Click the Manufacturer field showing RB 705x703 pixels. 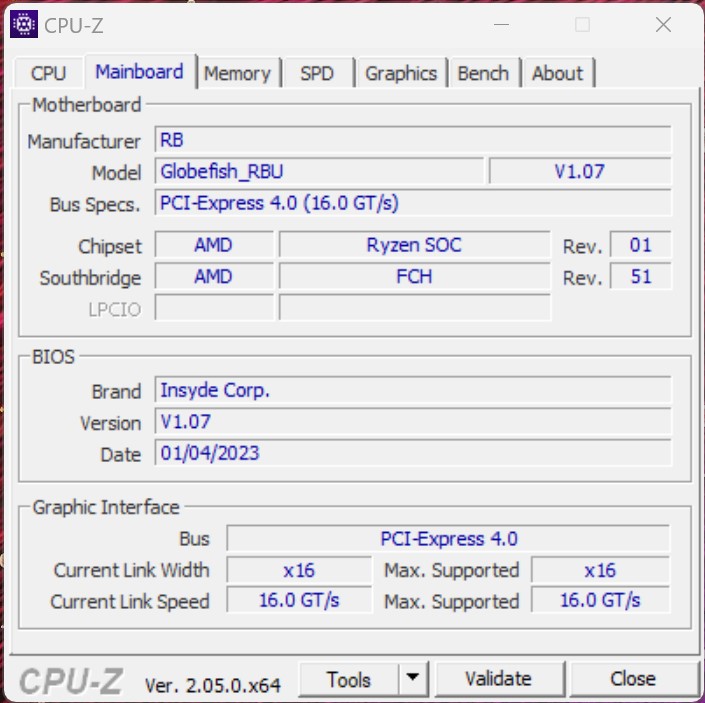click(x=413, y=140)
